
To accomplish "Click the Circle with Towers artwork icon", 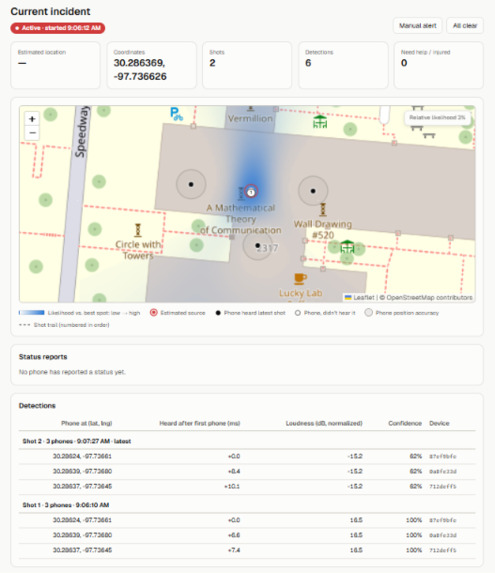I will click(x=138, y=230).
